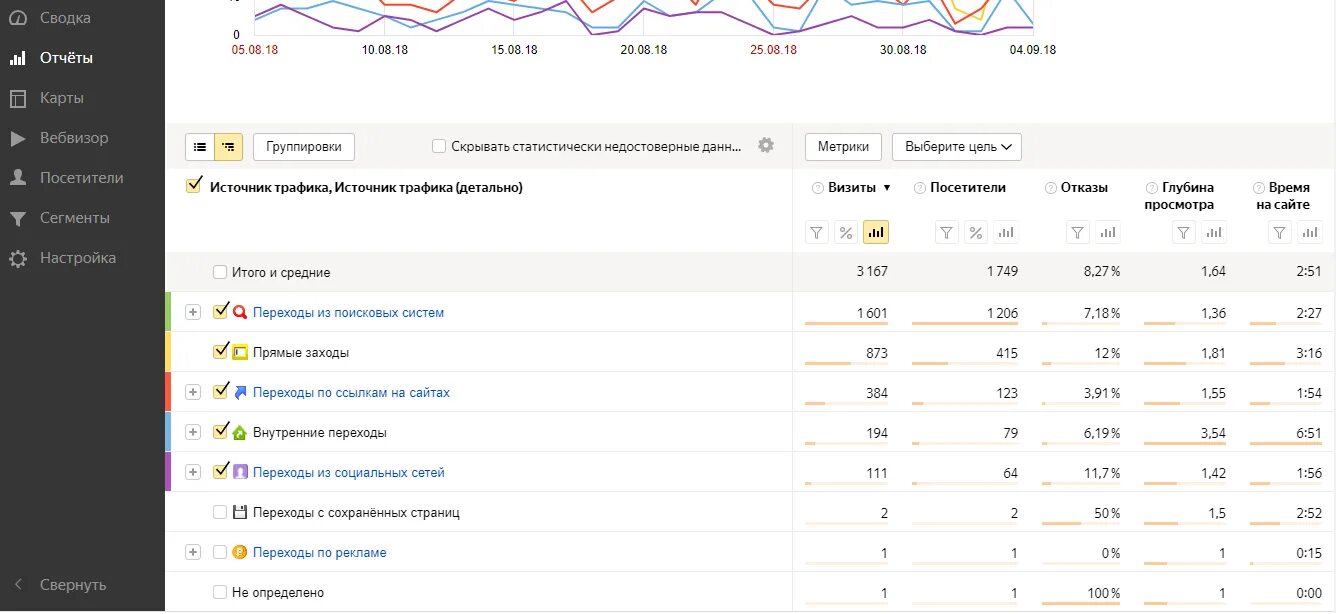Open the Переходы по ссылкам на сайтах link
Viewport: 1336px width, 614px height.
pyautogui.click(x=351, y=393)
